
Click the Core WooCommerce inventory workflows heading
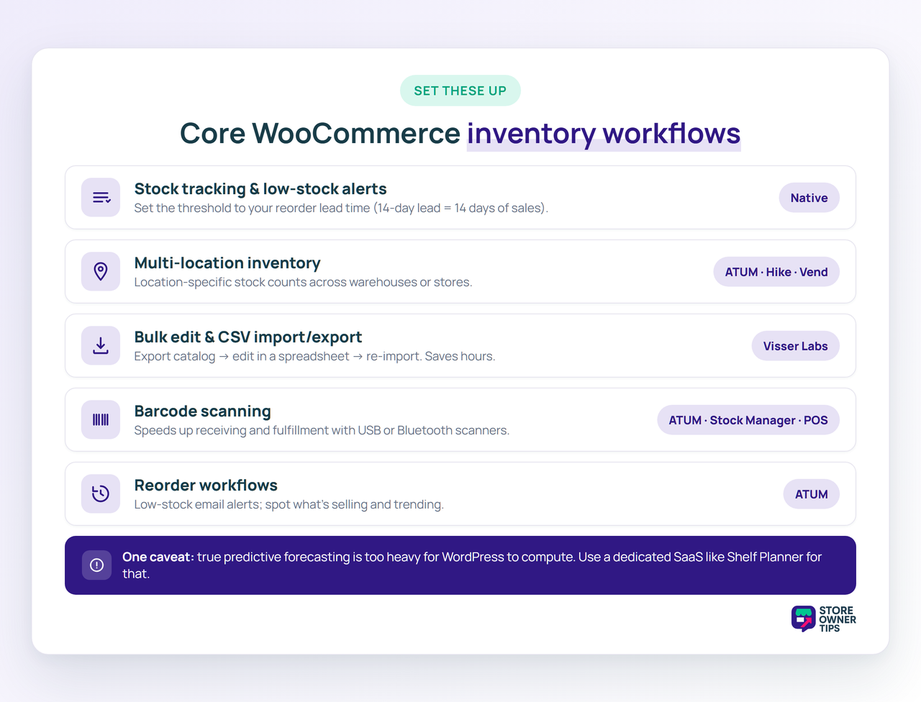(x=460, y=133)
